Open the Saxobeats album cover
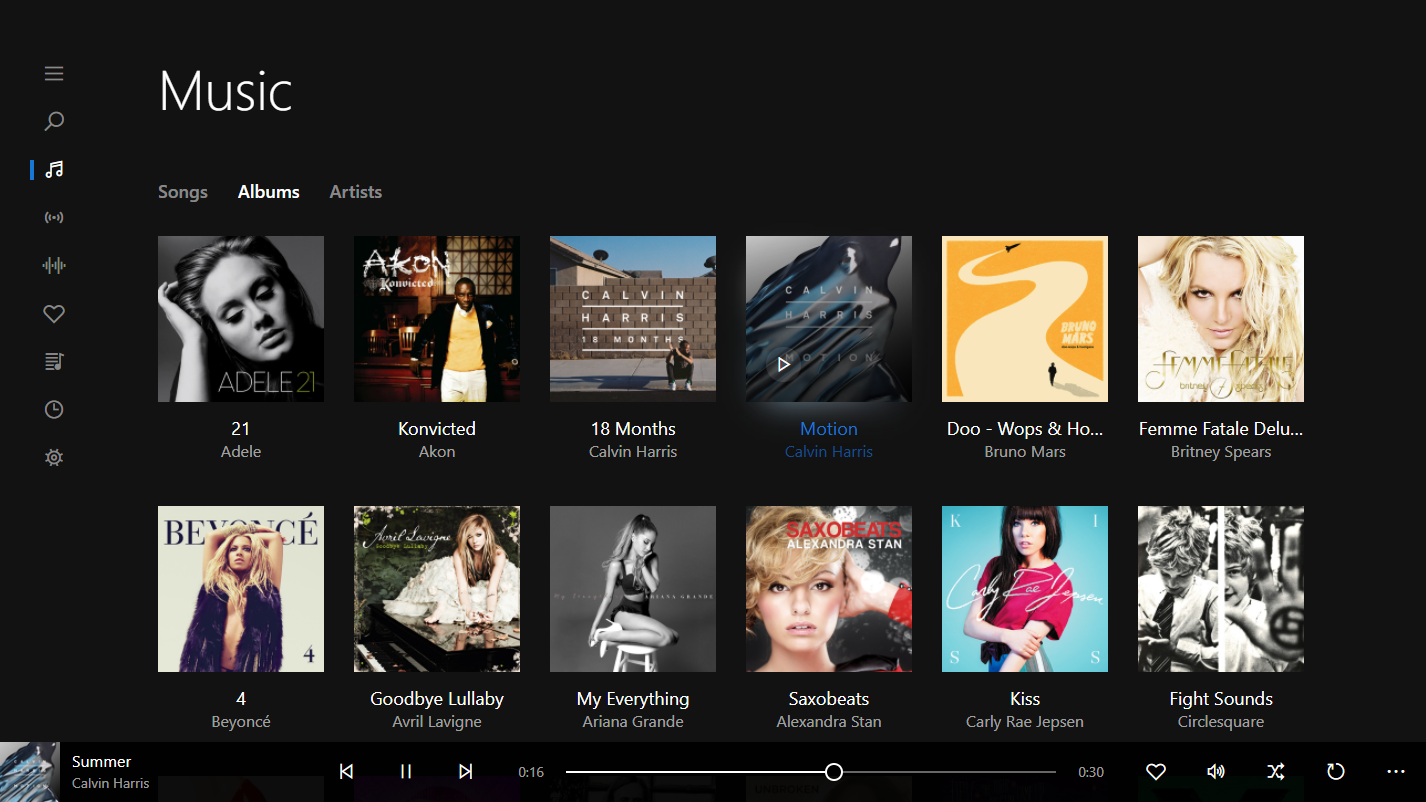 (829, 589)
